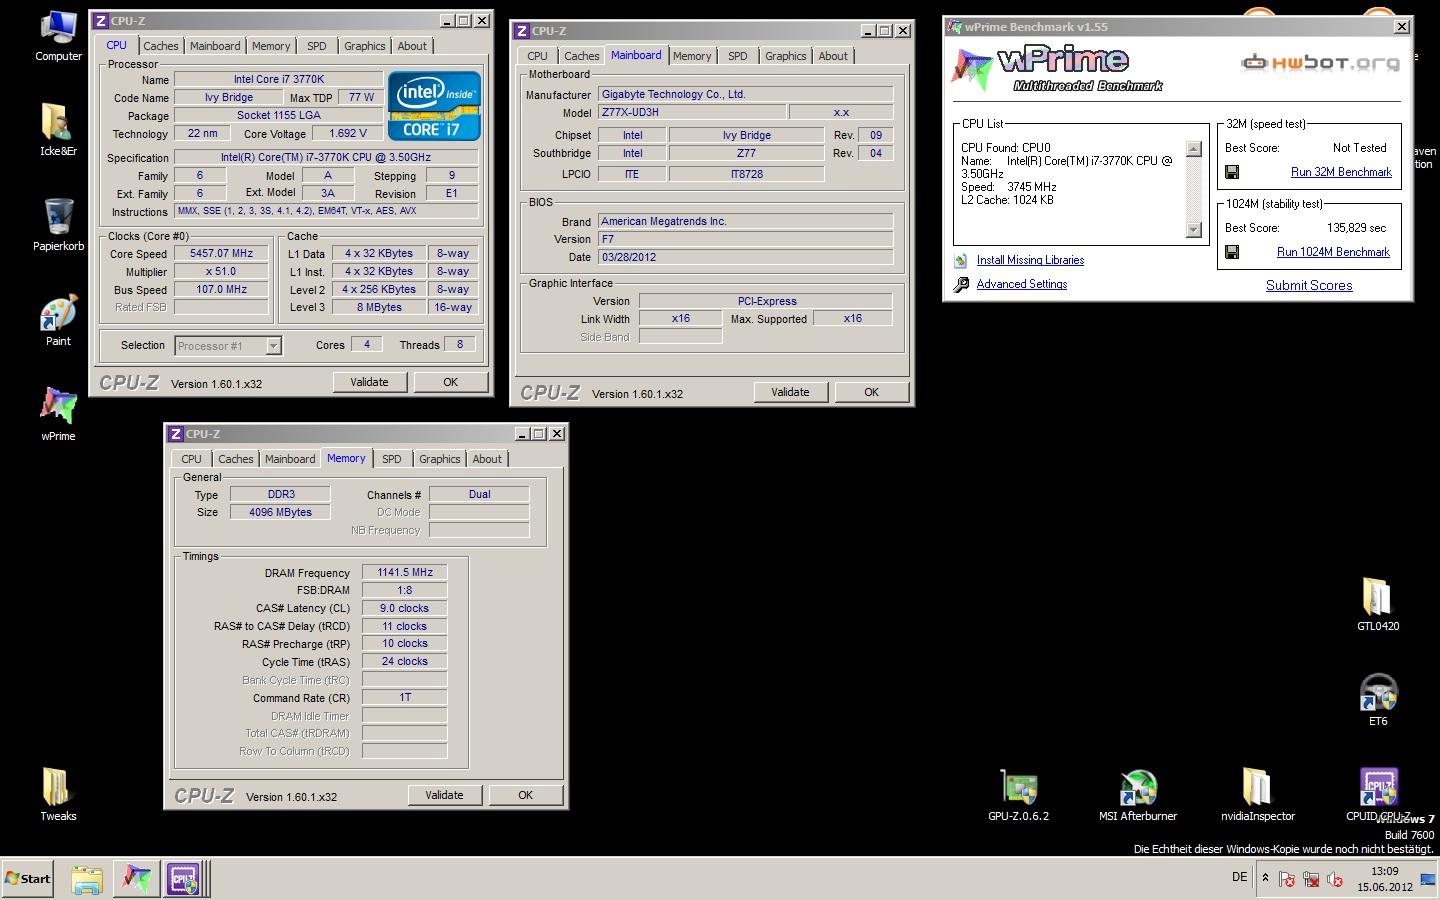The width and height of the screenshot is (1440, 900).
Task: Click the network status tray icon
Action: 1310,879
